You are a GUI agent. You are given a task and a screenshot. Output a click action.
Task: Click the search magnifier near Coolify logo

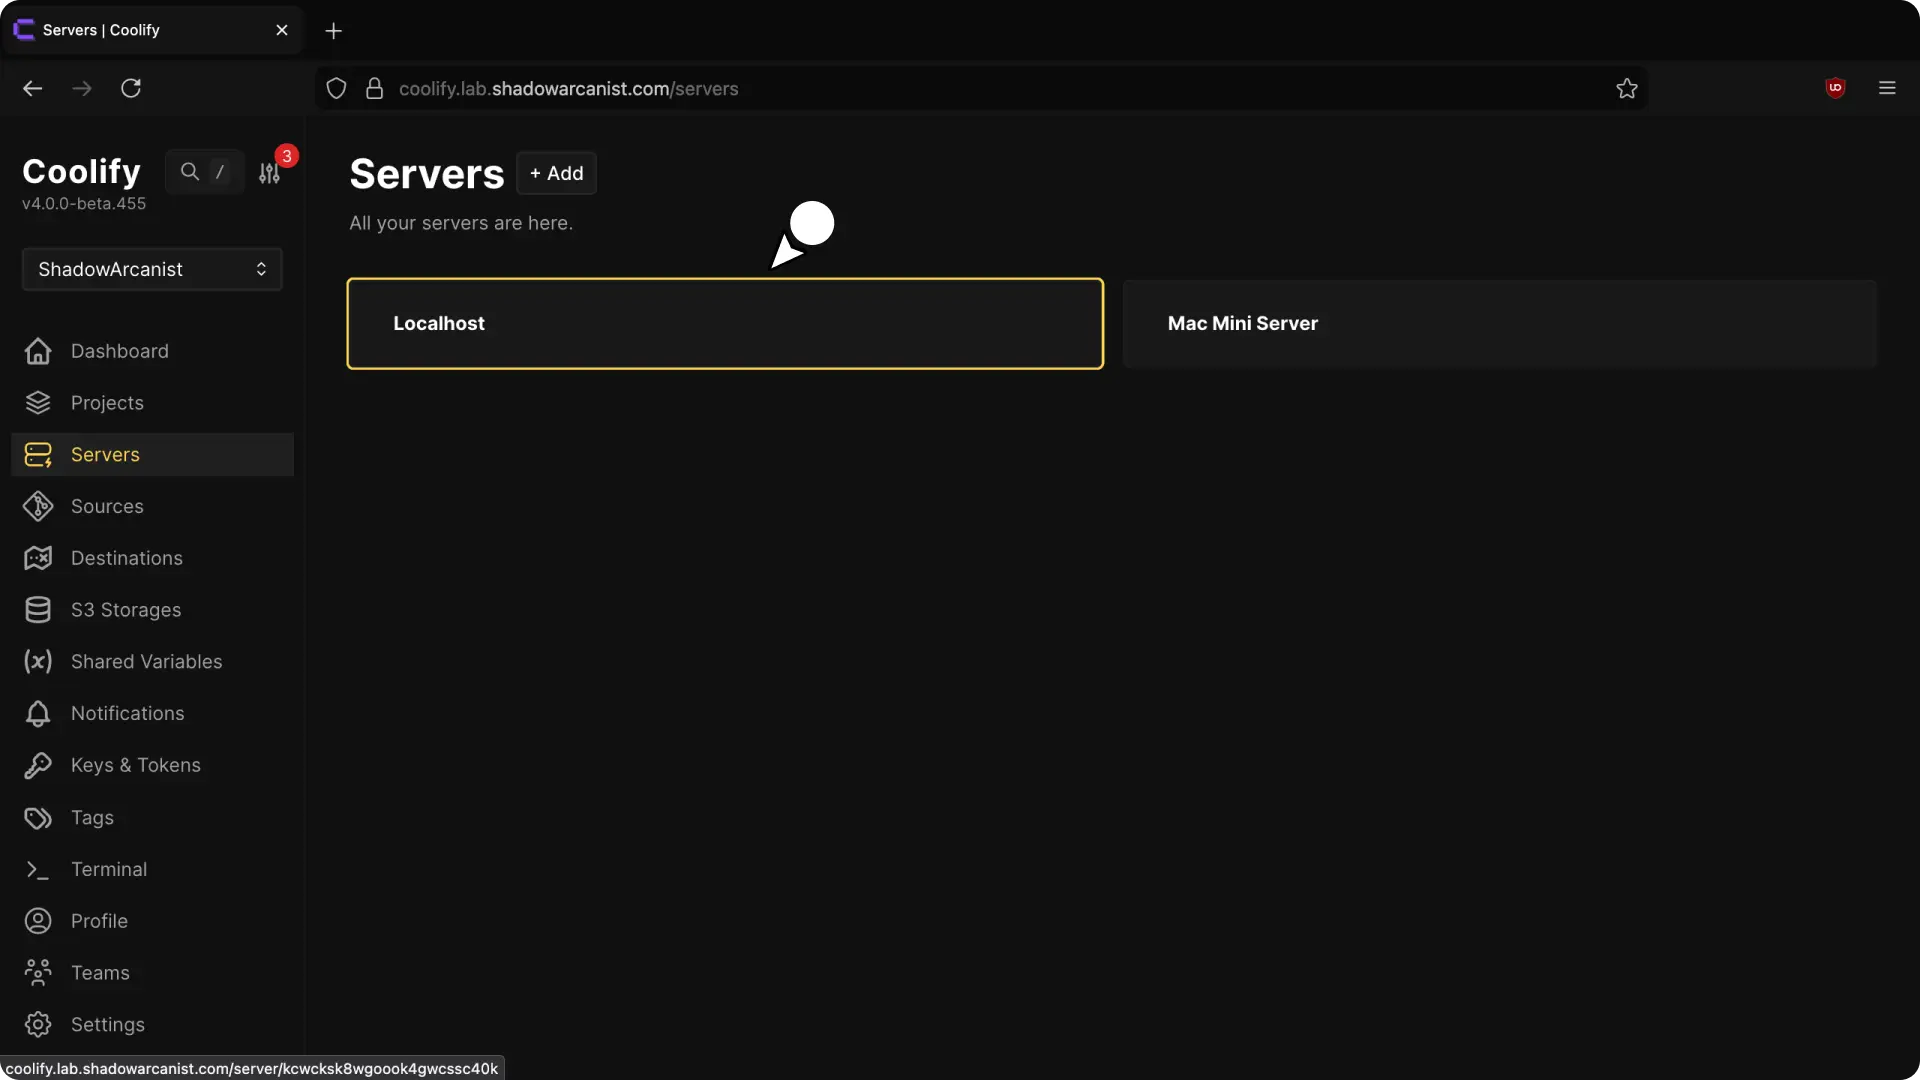(x=190, y=171)
